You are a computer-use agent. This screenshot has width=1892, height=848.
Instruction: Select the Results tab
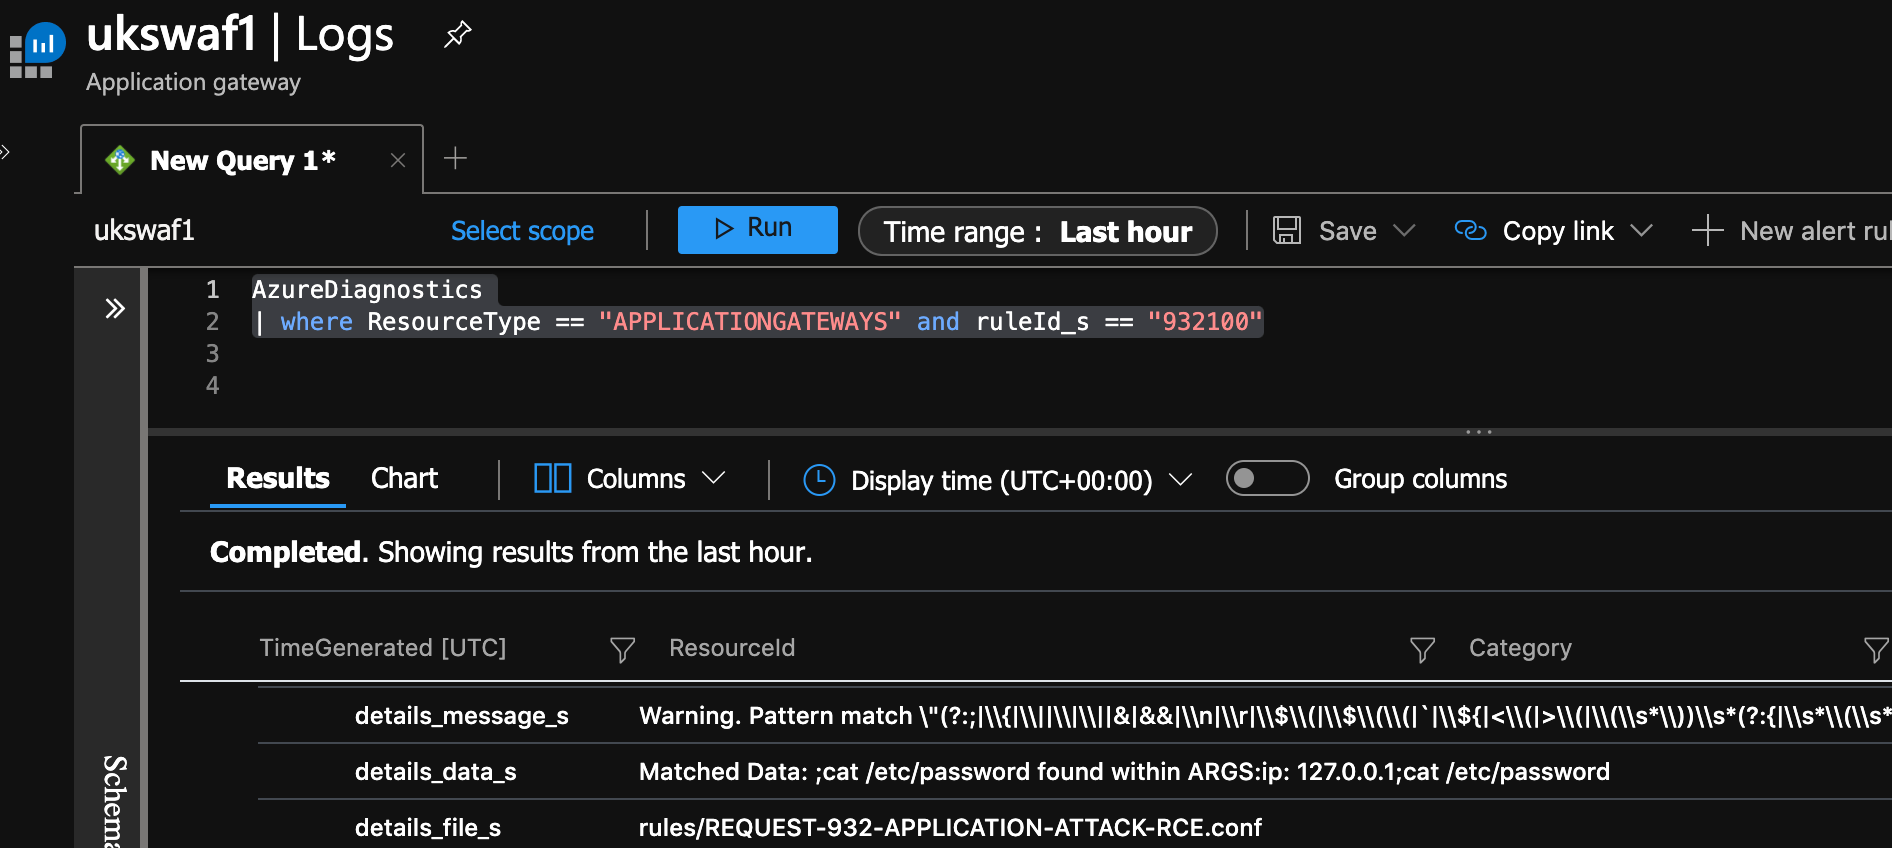[278, 478]
